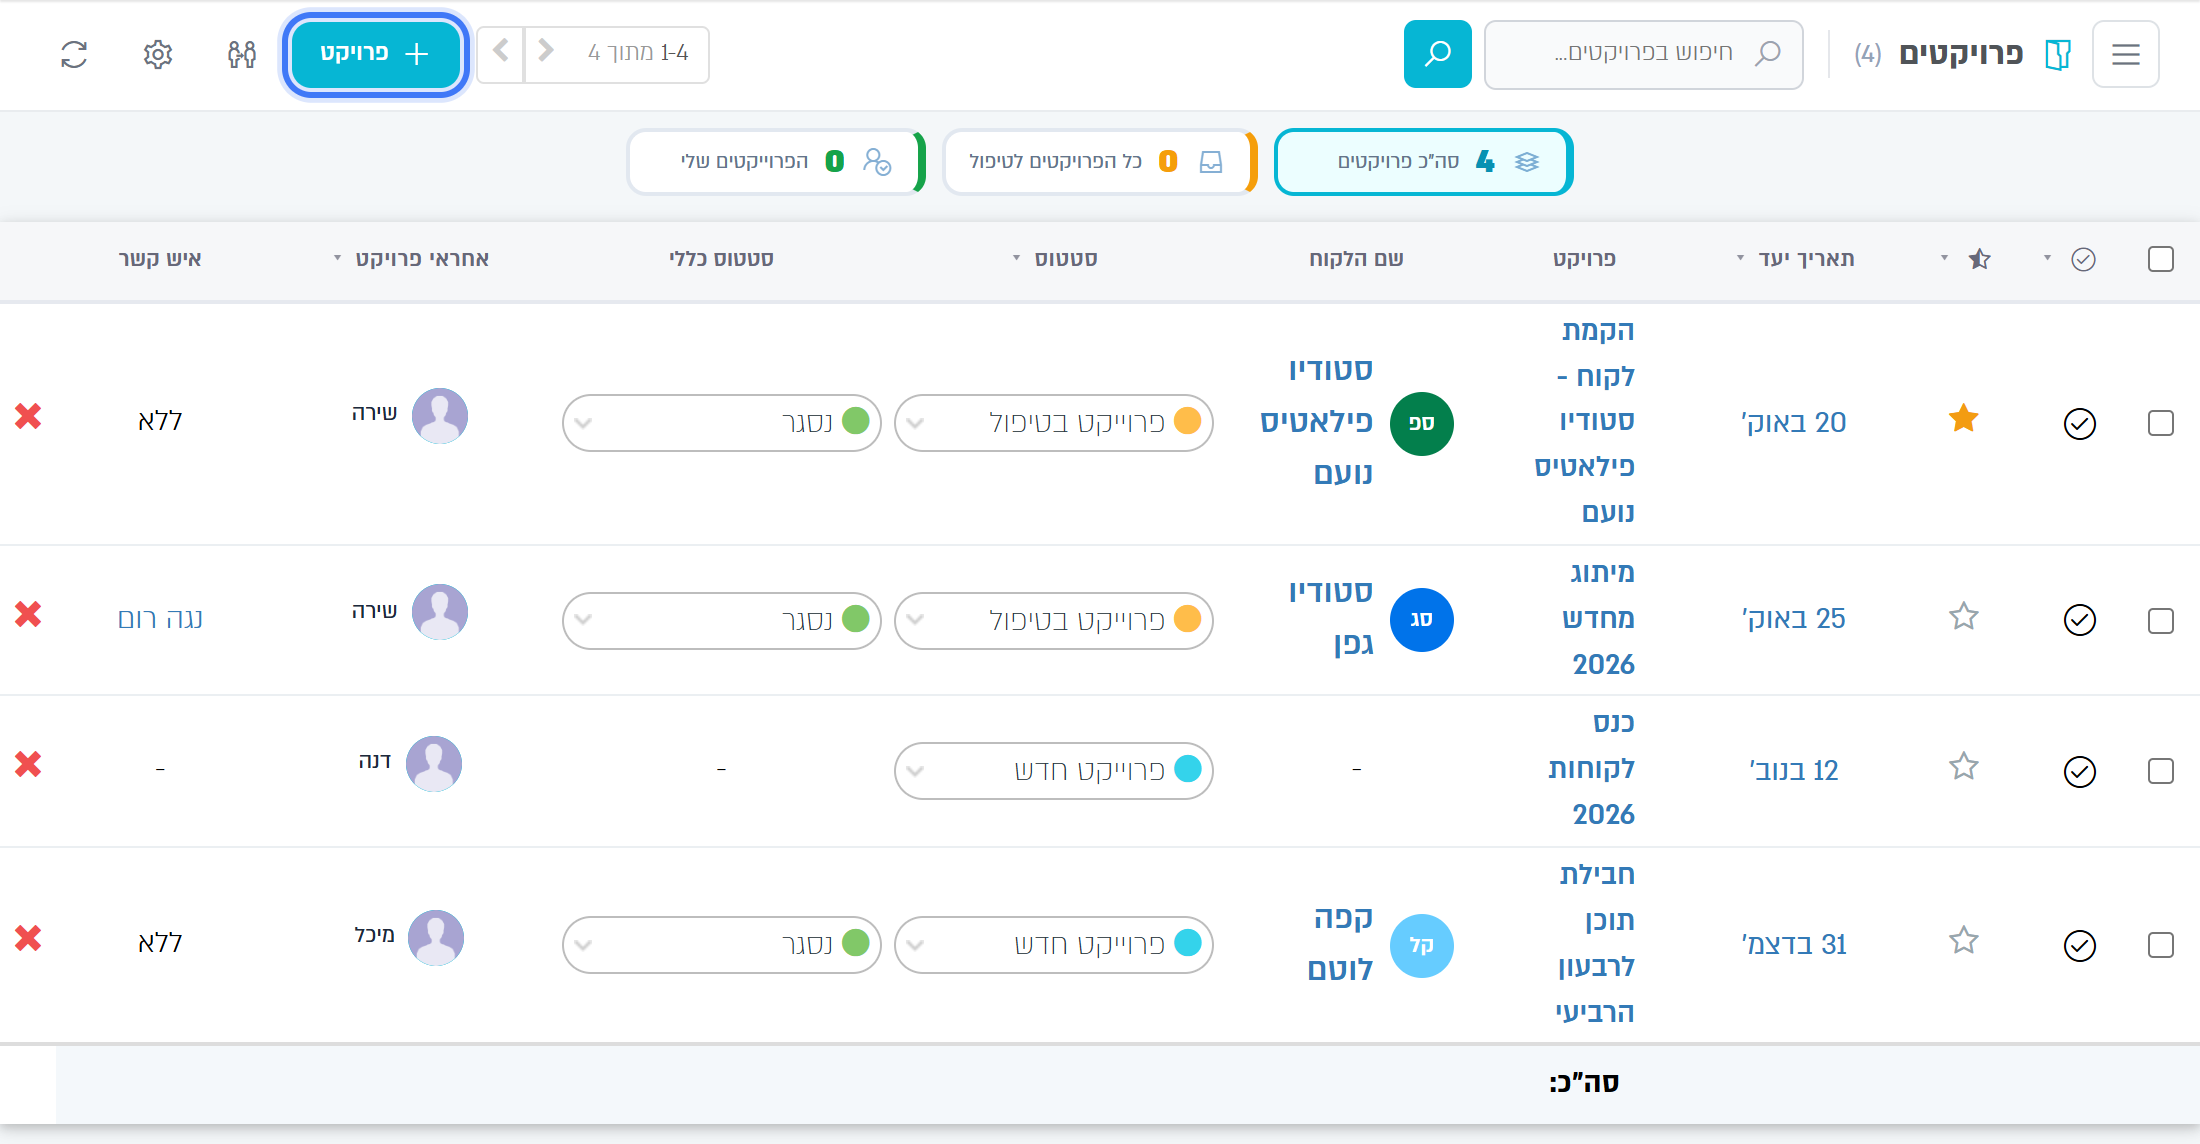Mark the 25 באוק' project as complete
This screenshot has width=2200, height=1144.
coord(2080,620)
